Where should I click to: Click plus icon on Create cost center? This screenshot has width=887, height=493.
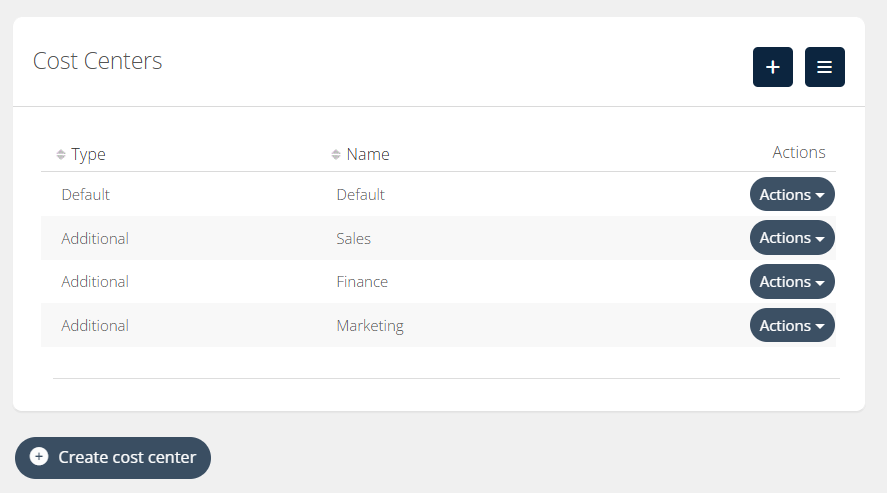[x=39, y=457]
